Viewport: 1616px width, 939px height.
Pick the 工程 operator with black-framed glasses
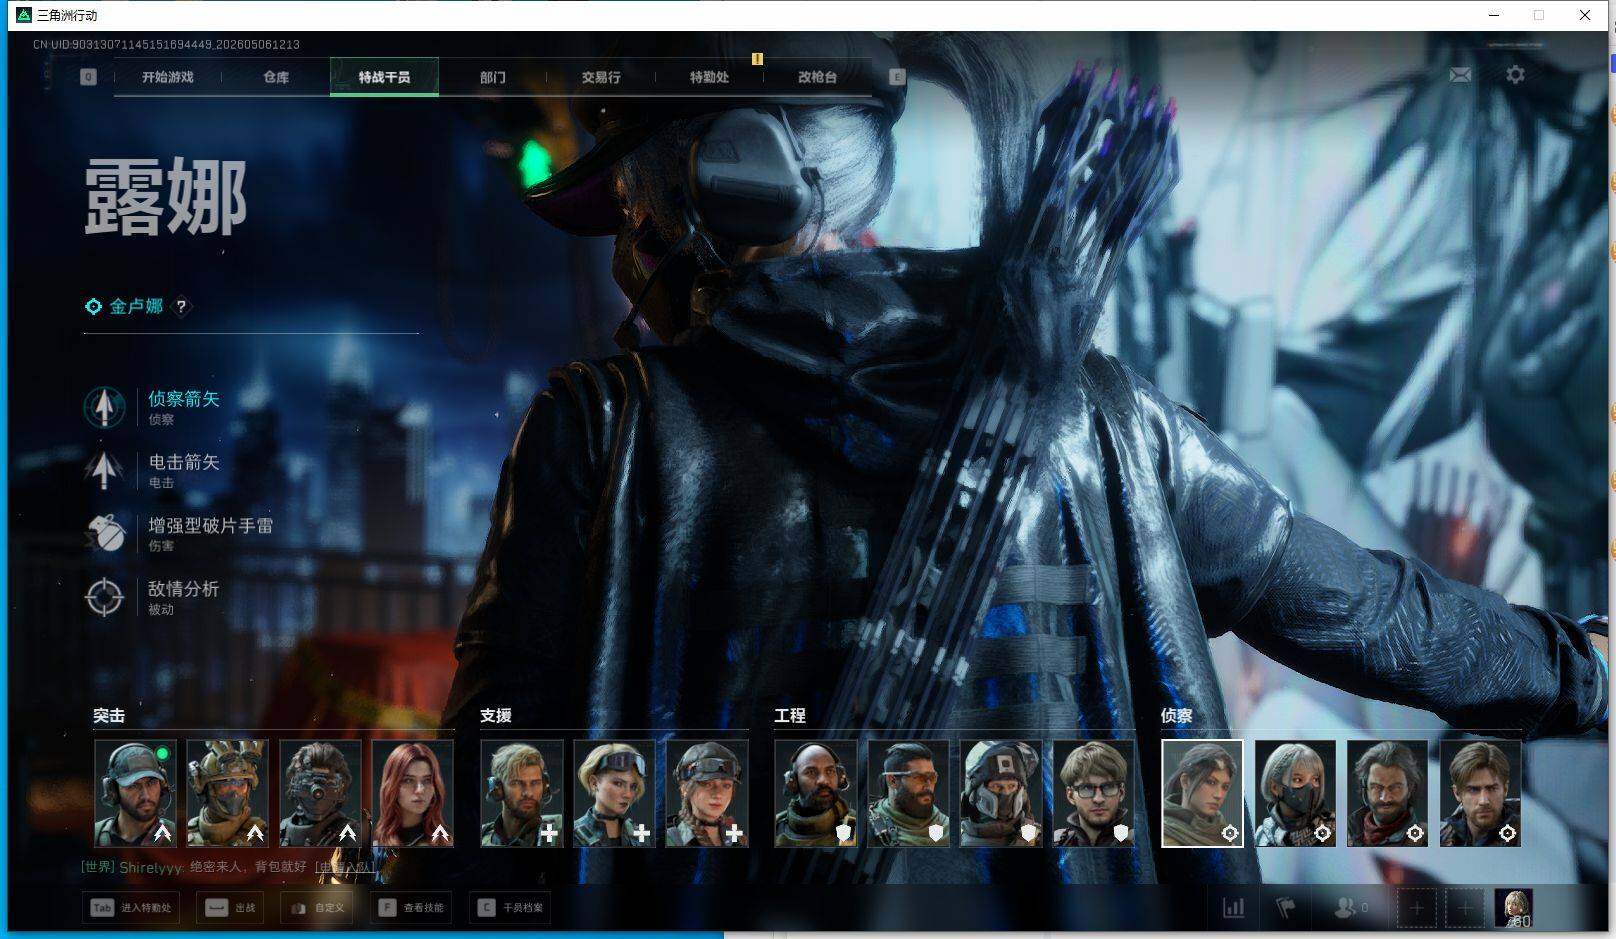(x=1093, y=793)
